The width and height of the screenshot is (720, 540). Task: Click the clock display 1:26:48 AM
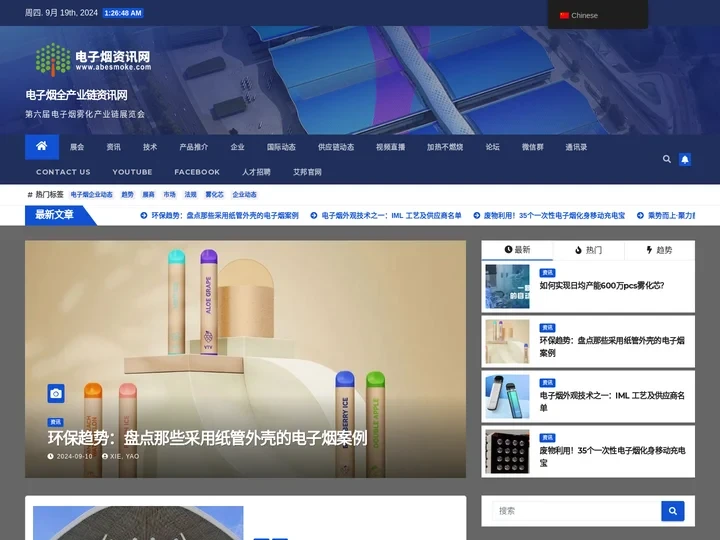tap(123, 13)
